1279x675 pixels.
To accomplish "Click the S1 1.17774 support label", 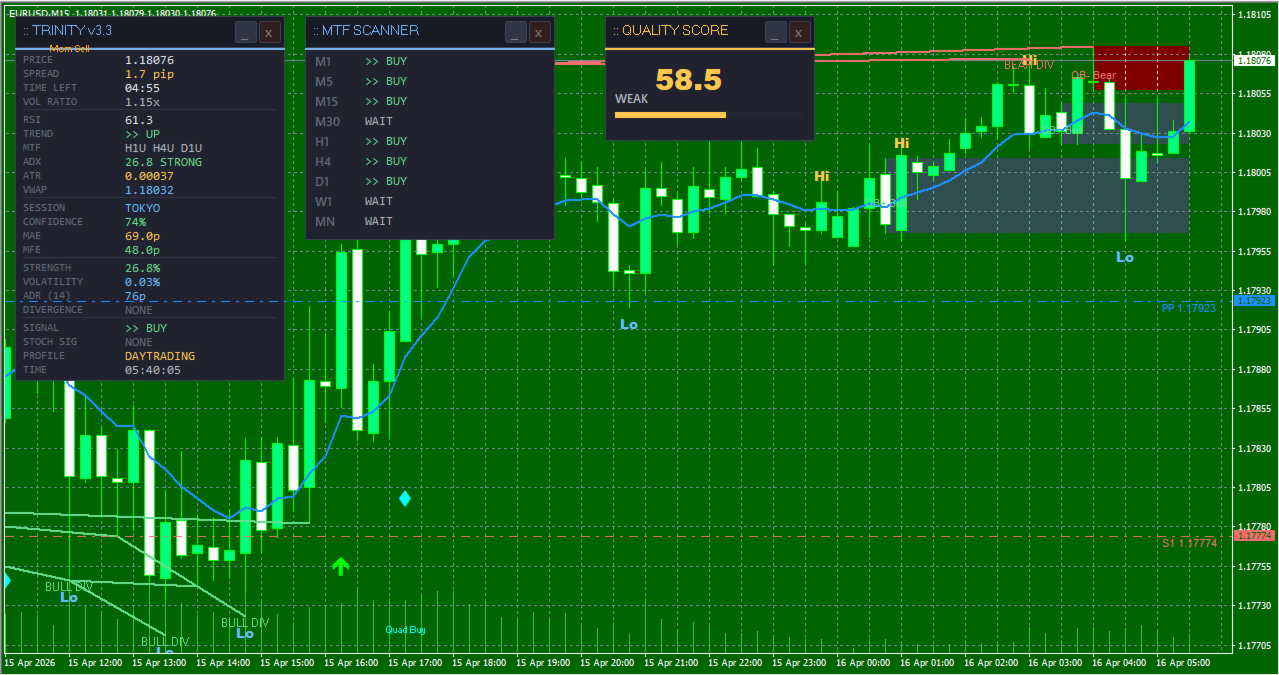I will pos(1189,543).
